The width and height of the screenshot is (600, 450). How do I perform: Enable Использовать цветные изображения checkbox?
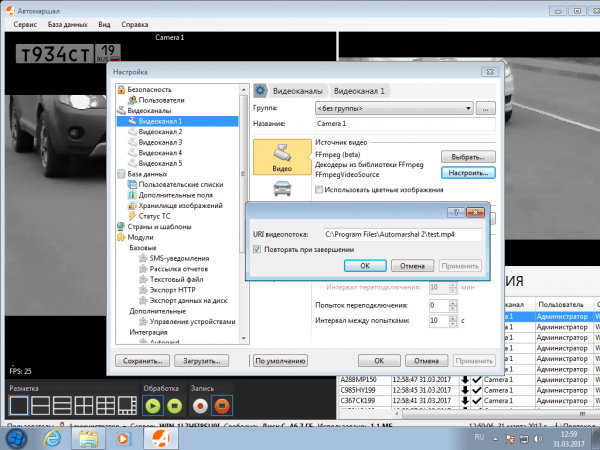click(x=319, y=189)
